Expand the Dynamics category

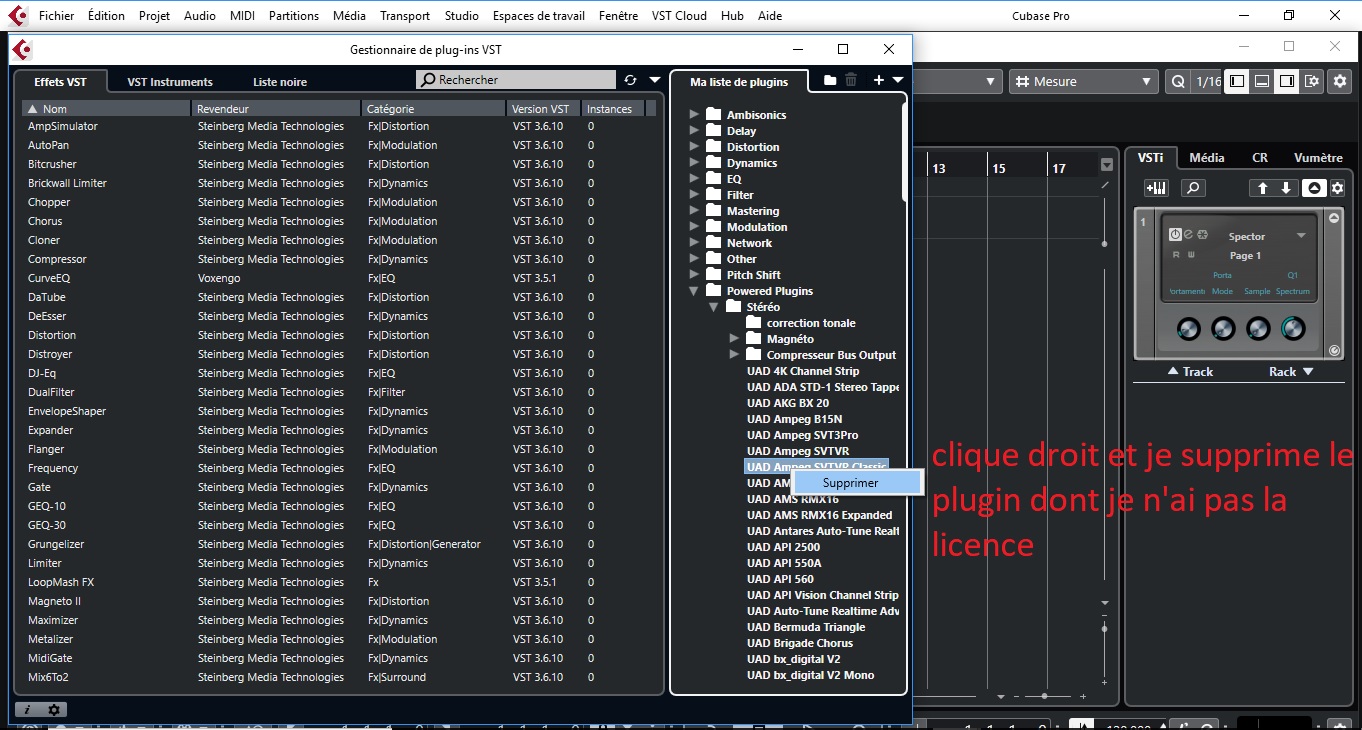tap(694, 162)
